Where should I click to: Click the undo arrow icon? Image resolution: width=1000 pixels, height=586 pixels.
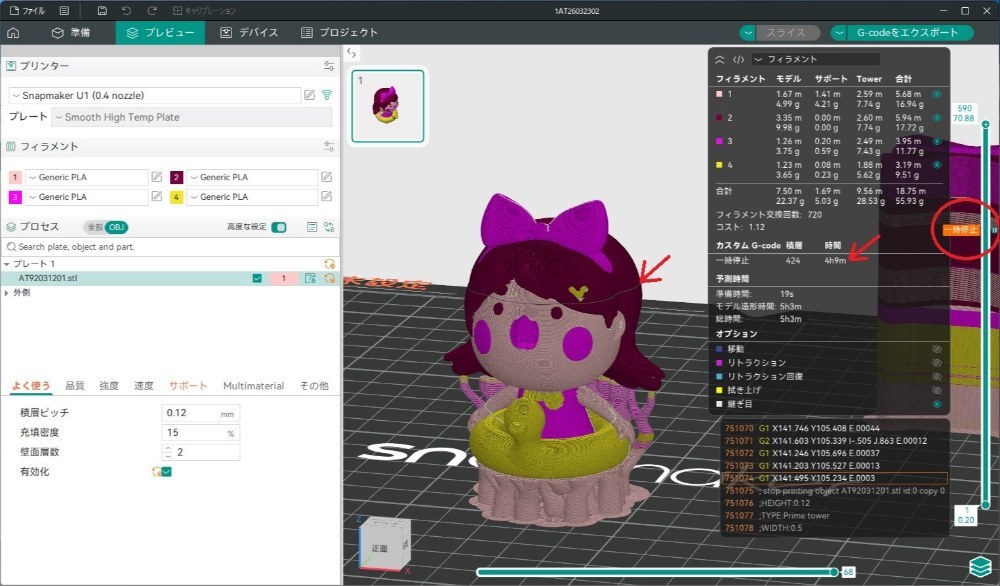tap(126, 11)
